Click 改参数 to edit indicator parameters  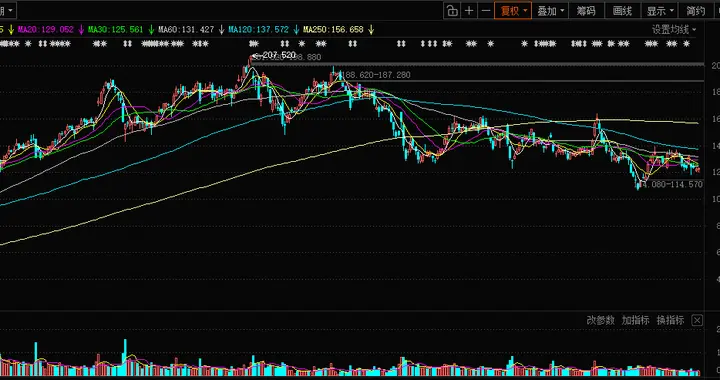601,320
